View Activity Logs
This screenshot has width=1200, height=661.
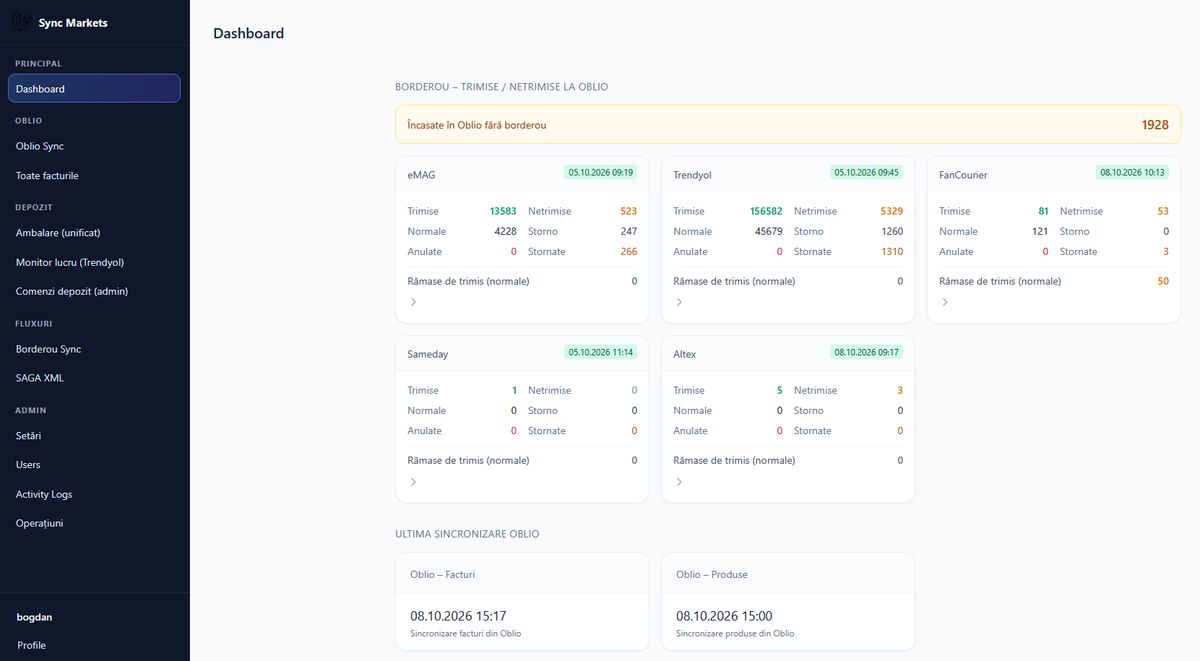[x=94, y=494]
